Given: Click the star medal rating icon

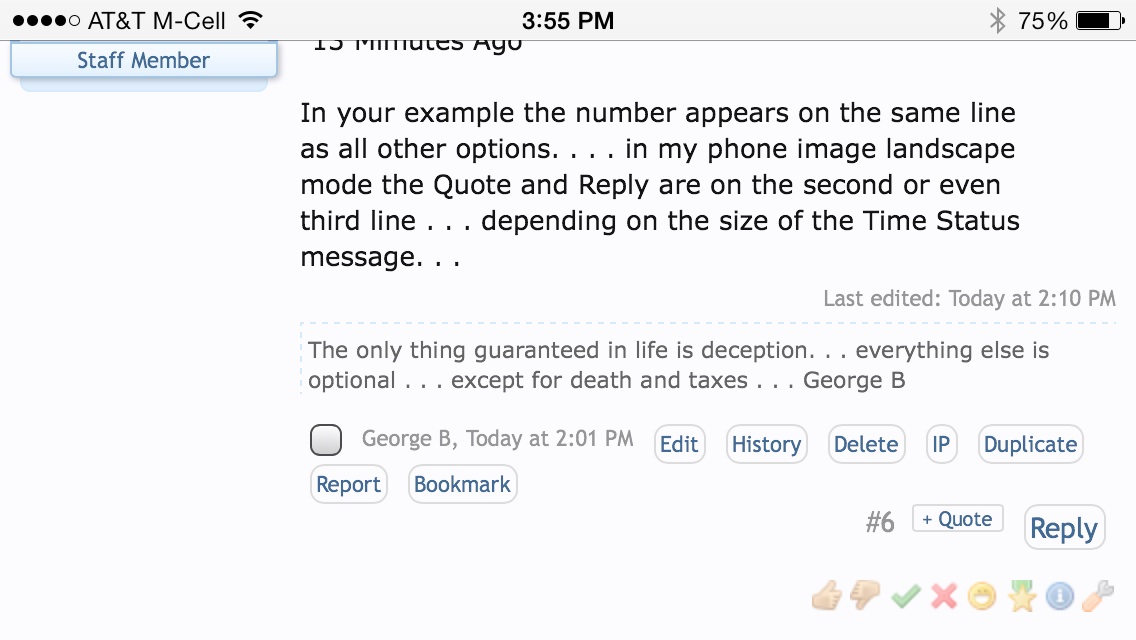Looking at the screenshot, I should [x=1021, y=597].
